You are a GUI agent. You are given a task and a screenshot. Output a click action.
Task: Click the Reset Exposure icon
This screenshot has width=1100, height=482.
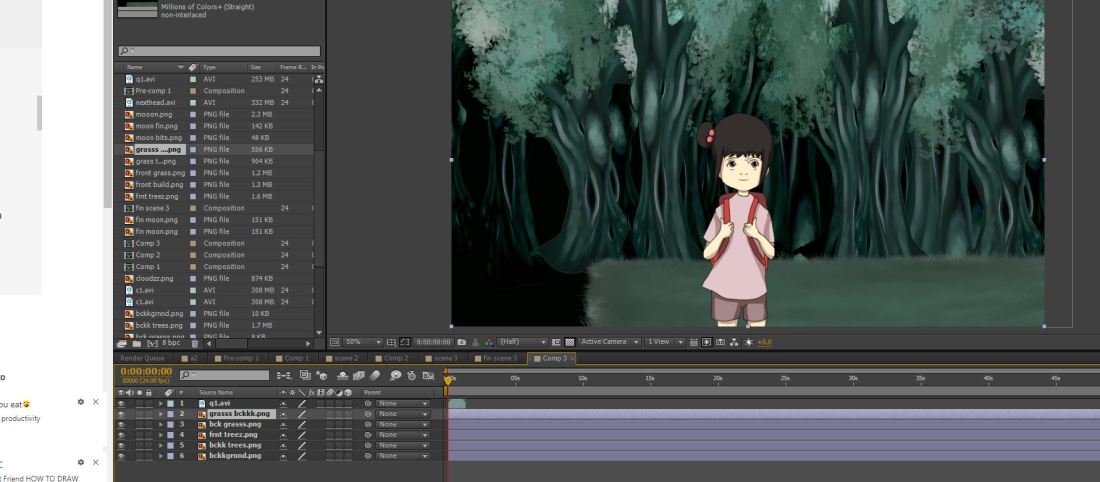(749, 342)
